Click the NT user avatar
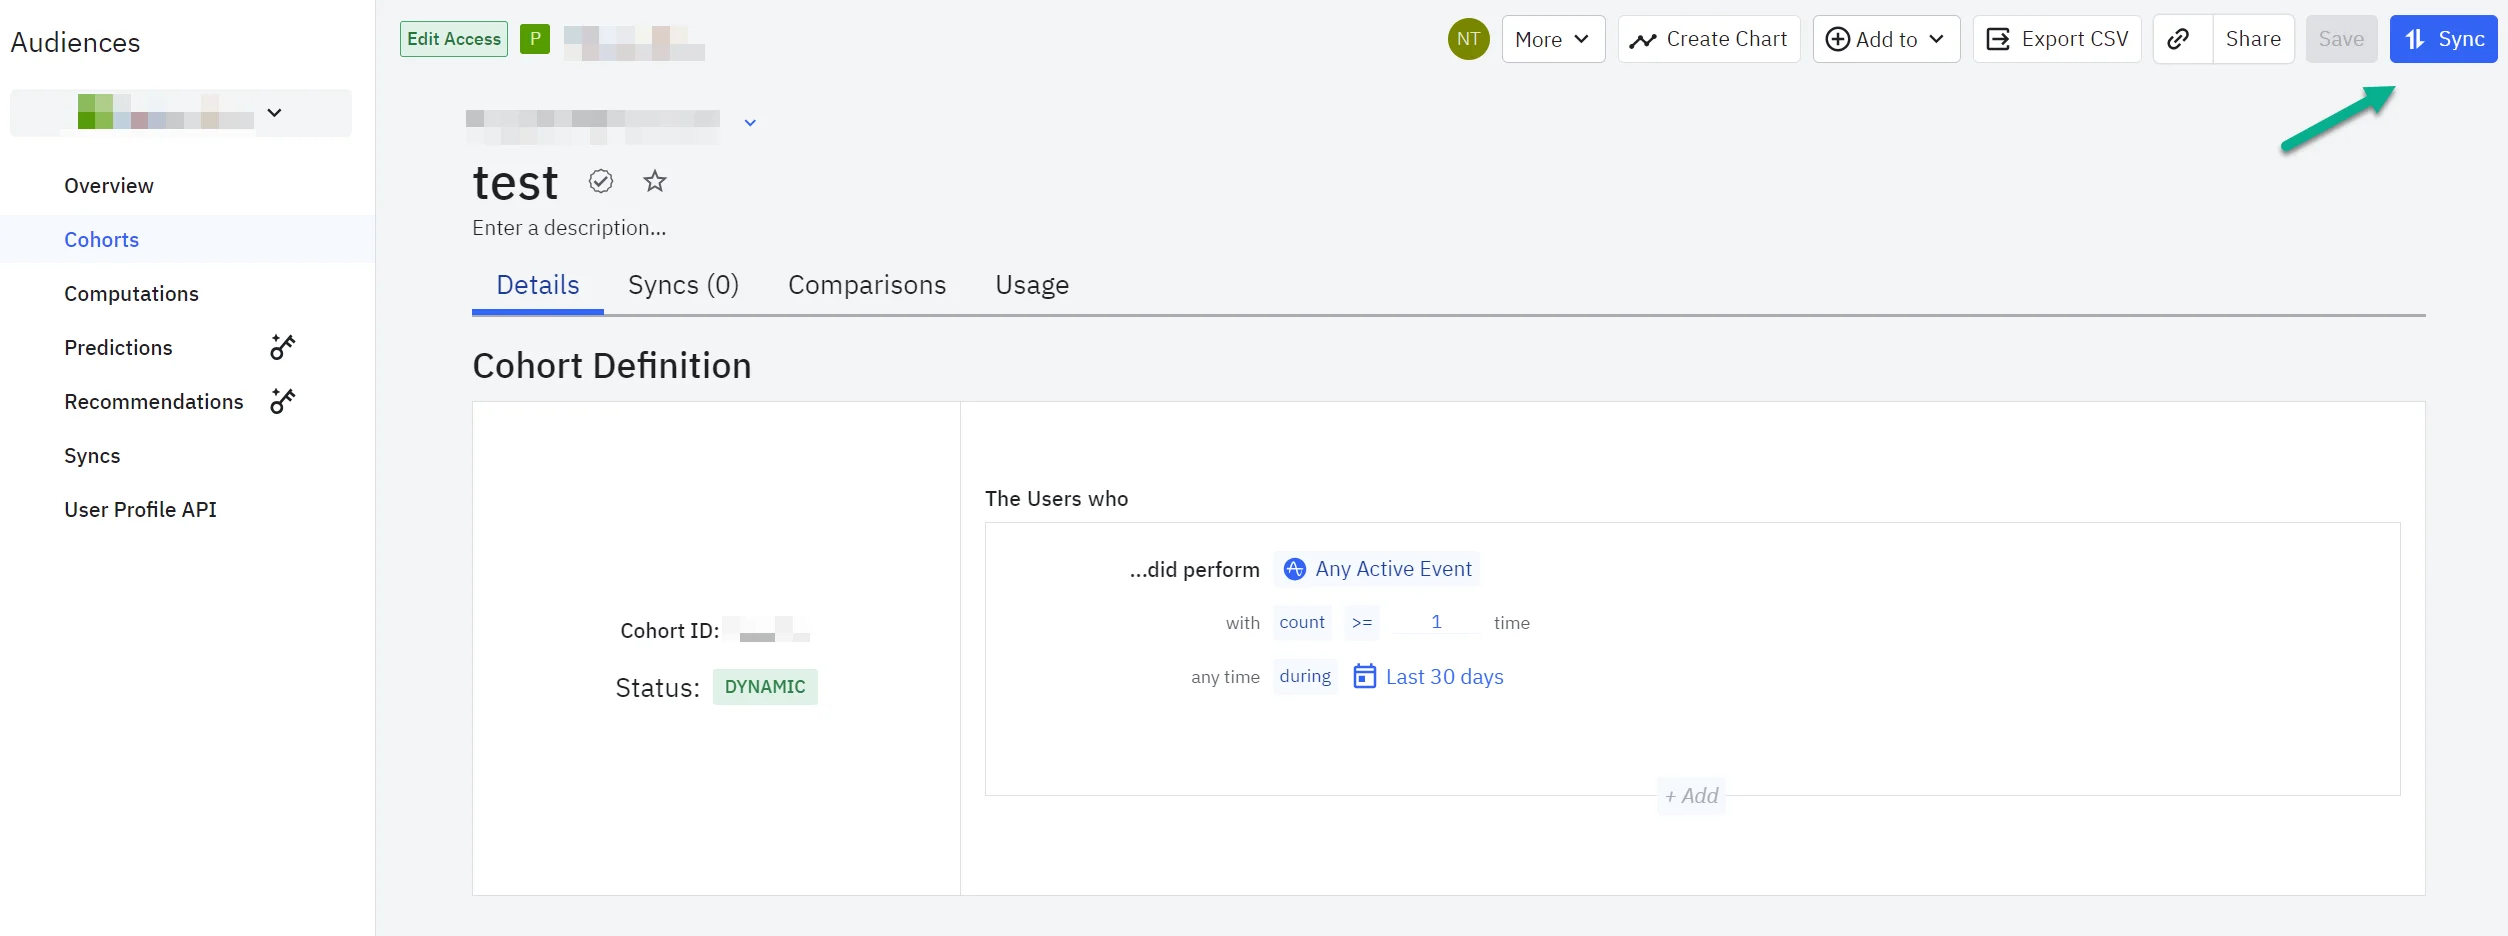 click(x=1468, y=39)
